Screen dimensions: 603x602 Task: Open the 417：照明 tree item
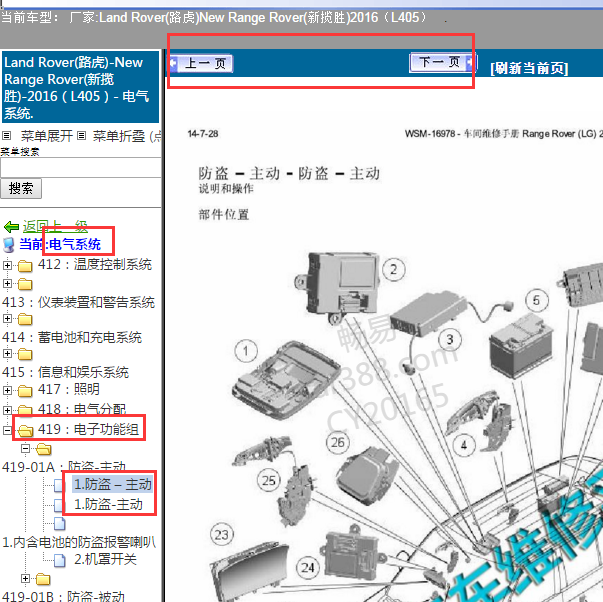68,390
